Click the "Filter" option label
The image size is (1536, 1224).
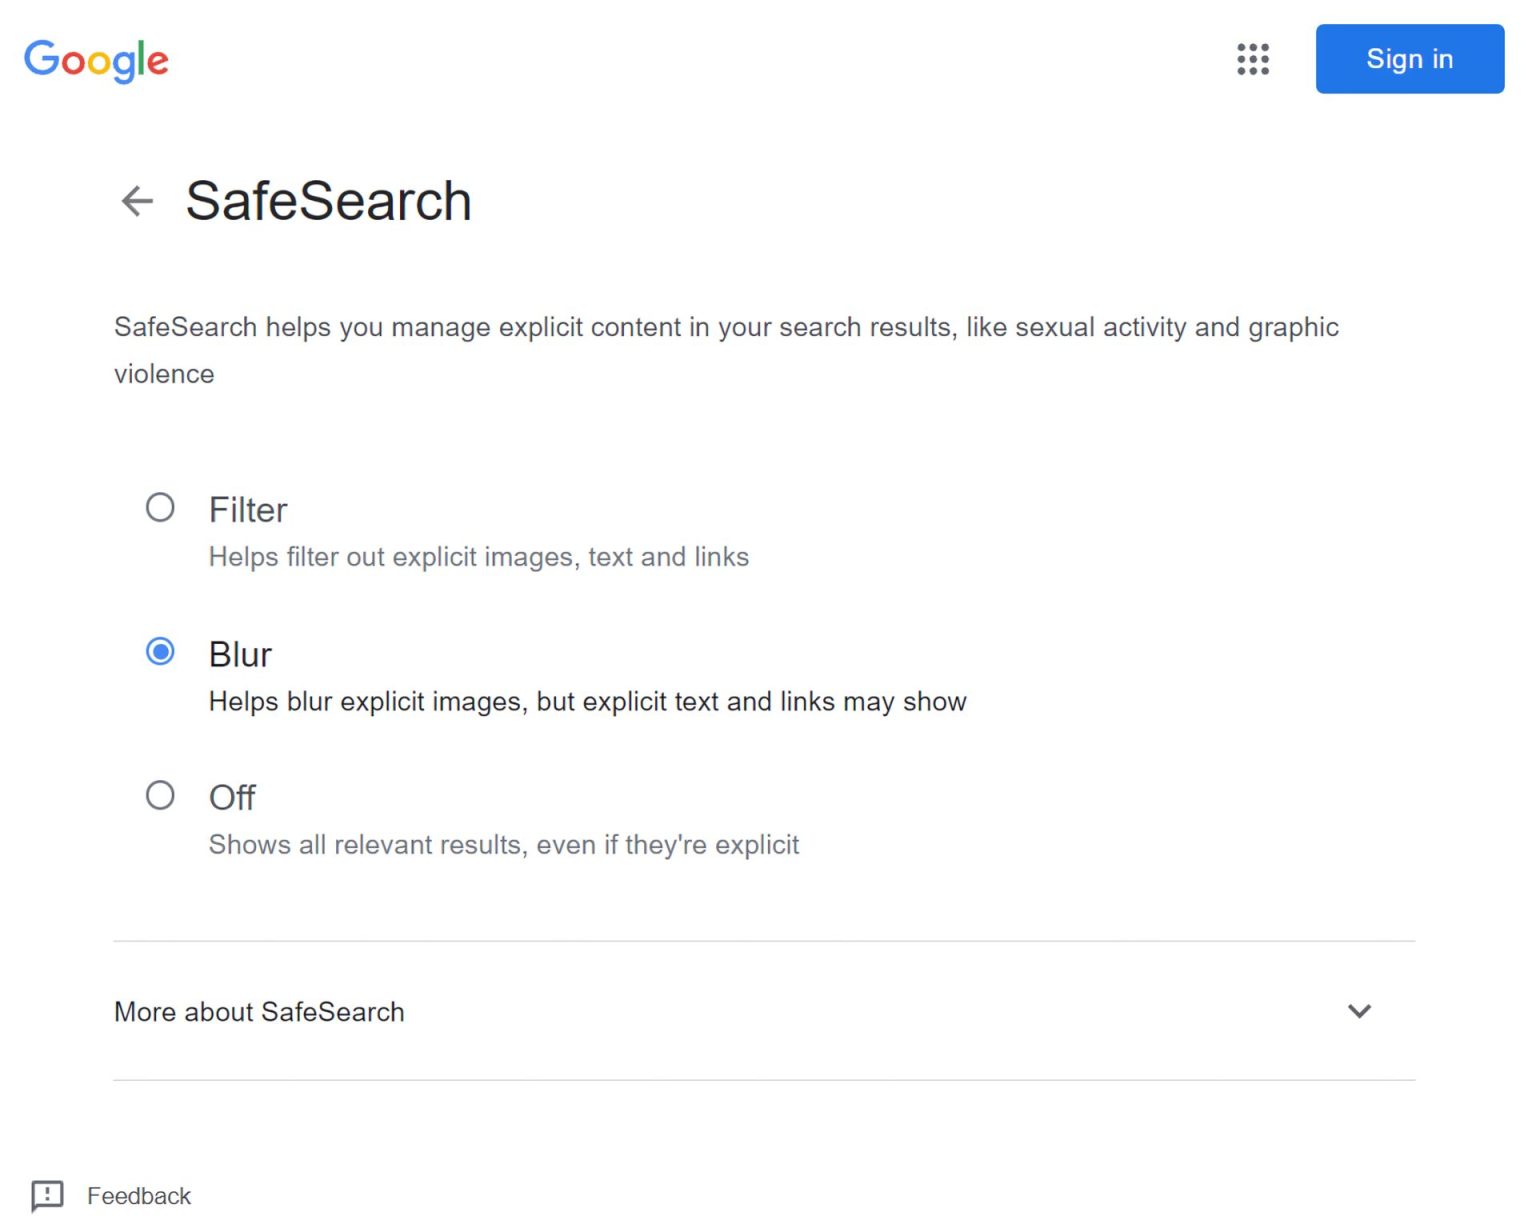248,510
